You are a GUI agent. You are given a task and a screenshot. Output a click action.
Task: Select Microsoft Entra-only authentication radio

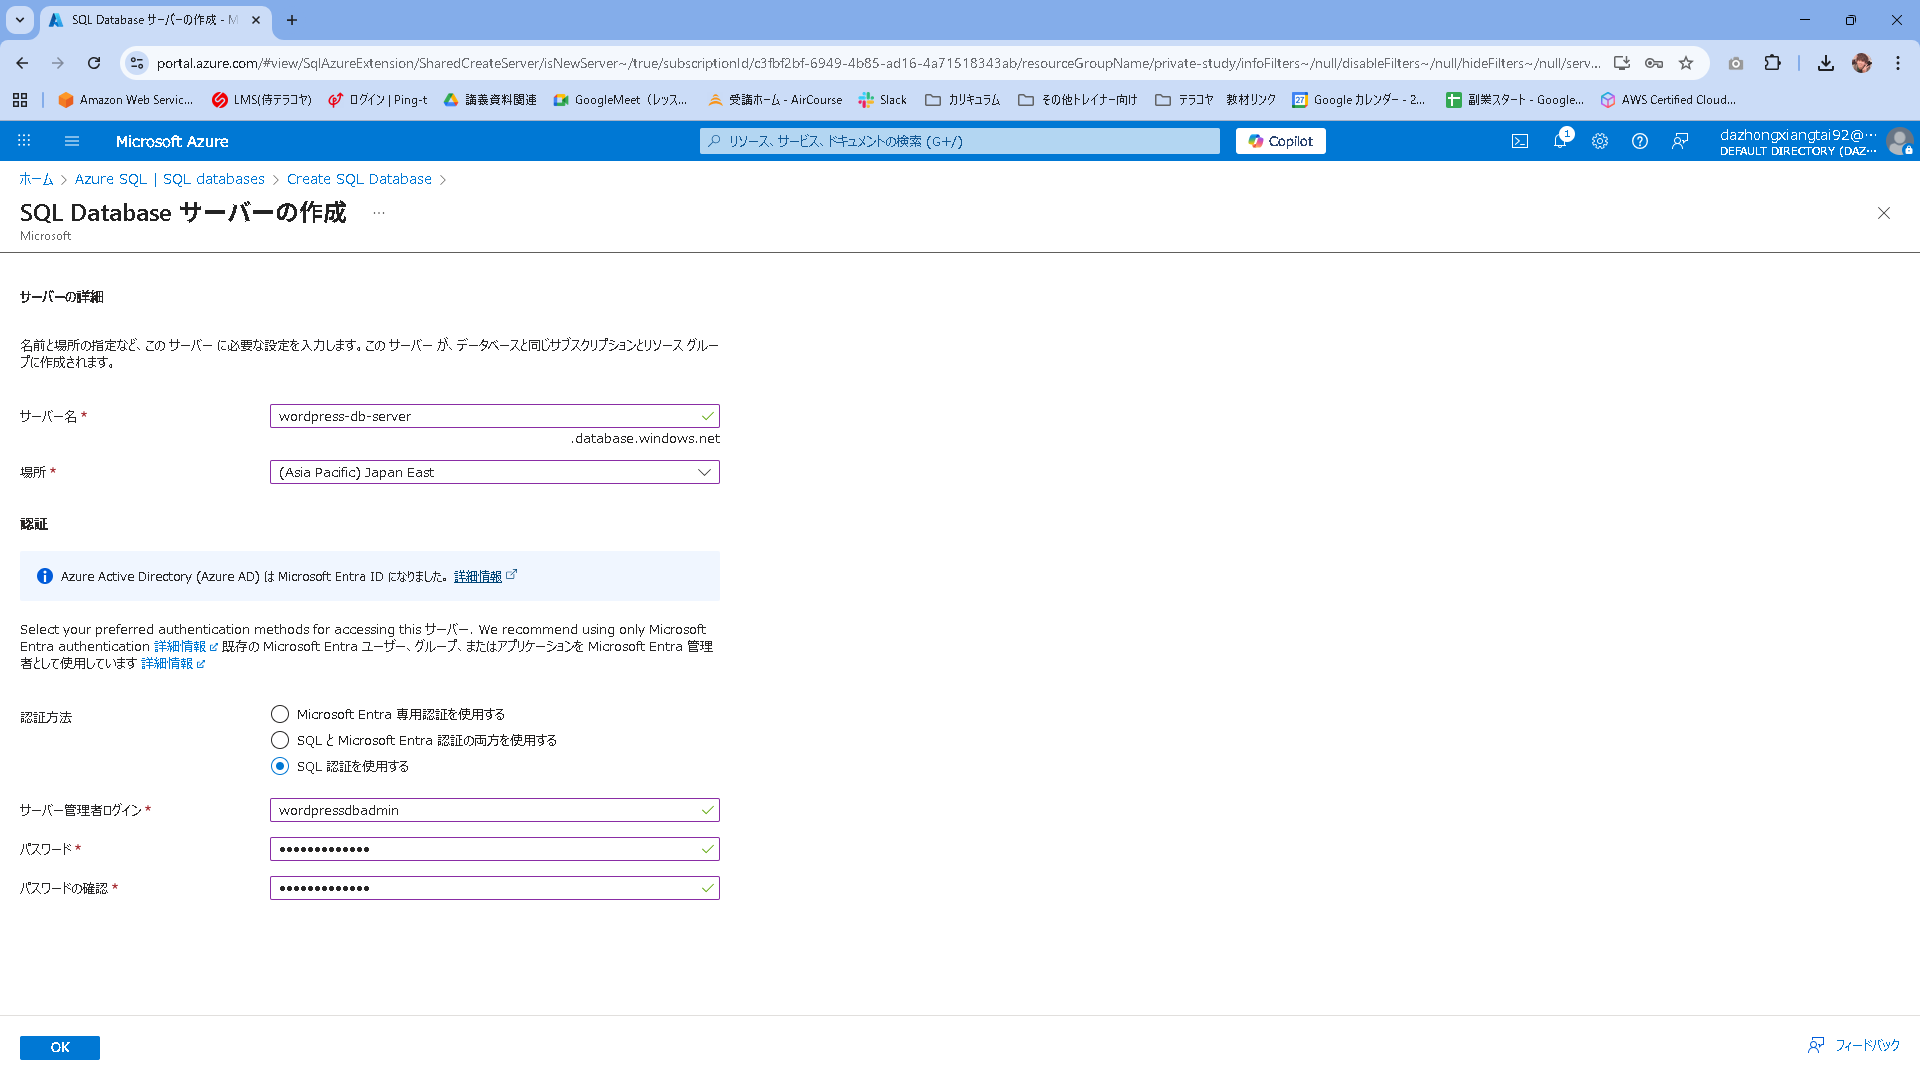pos(280,714)
